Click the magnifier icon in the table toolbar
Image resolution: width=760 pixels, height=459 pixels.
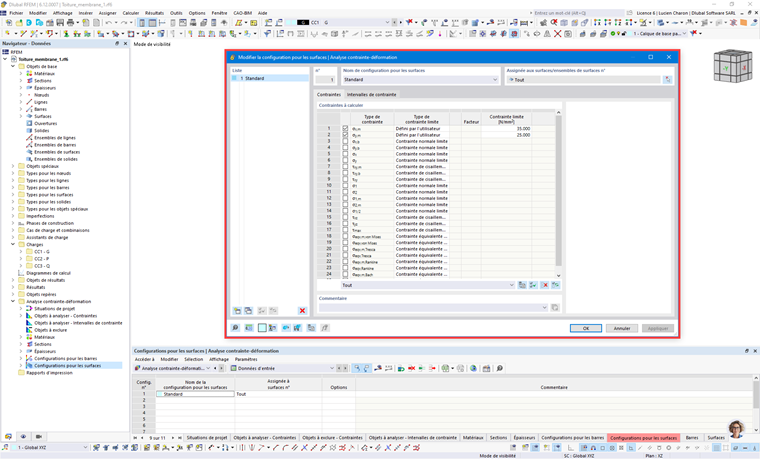click(499, 368)
